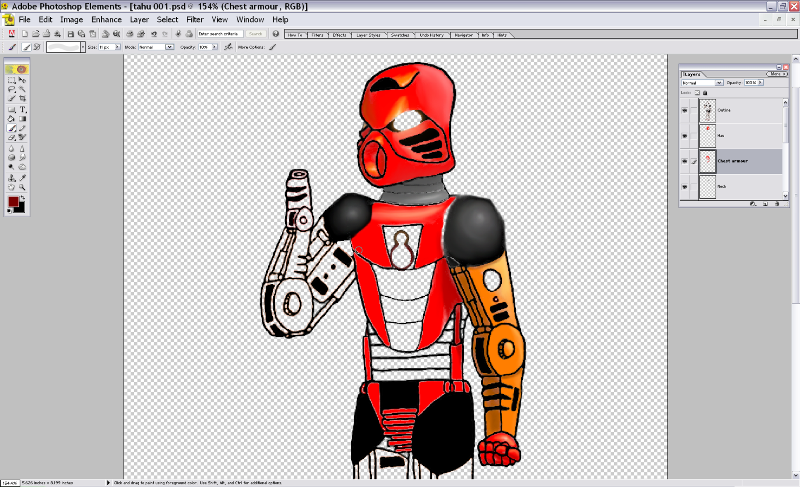
Task: Click the New document icon
Action: (x=24, y=34)
